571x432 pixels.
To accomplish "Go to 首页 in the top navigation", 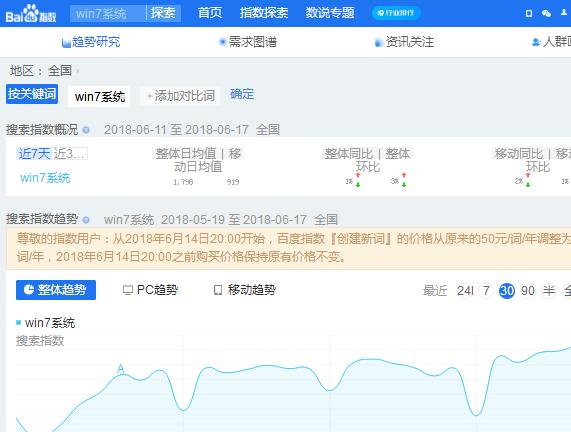I will coord(210,13).
